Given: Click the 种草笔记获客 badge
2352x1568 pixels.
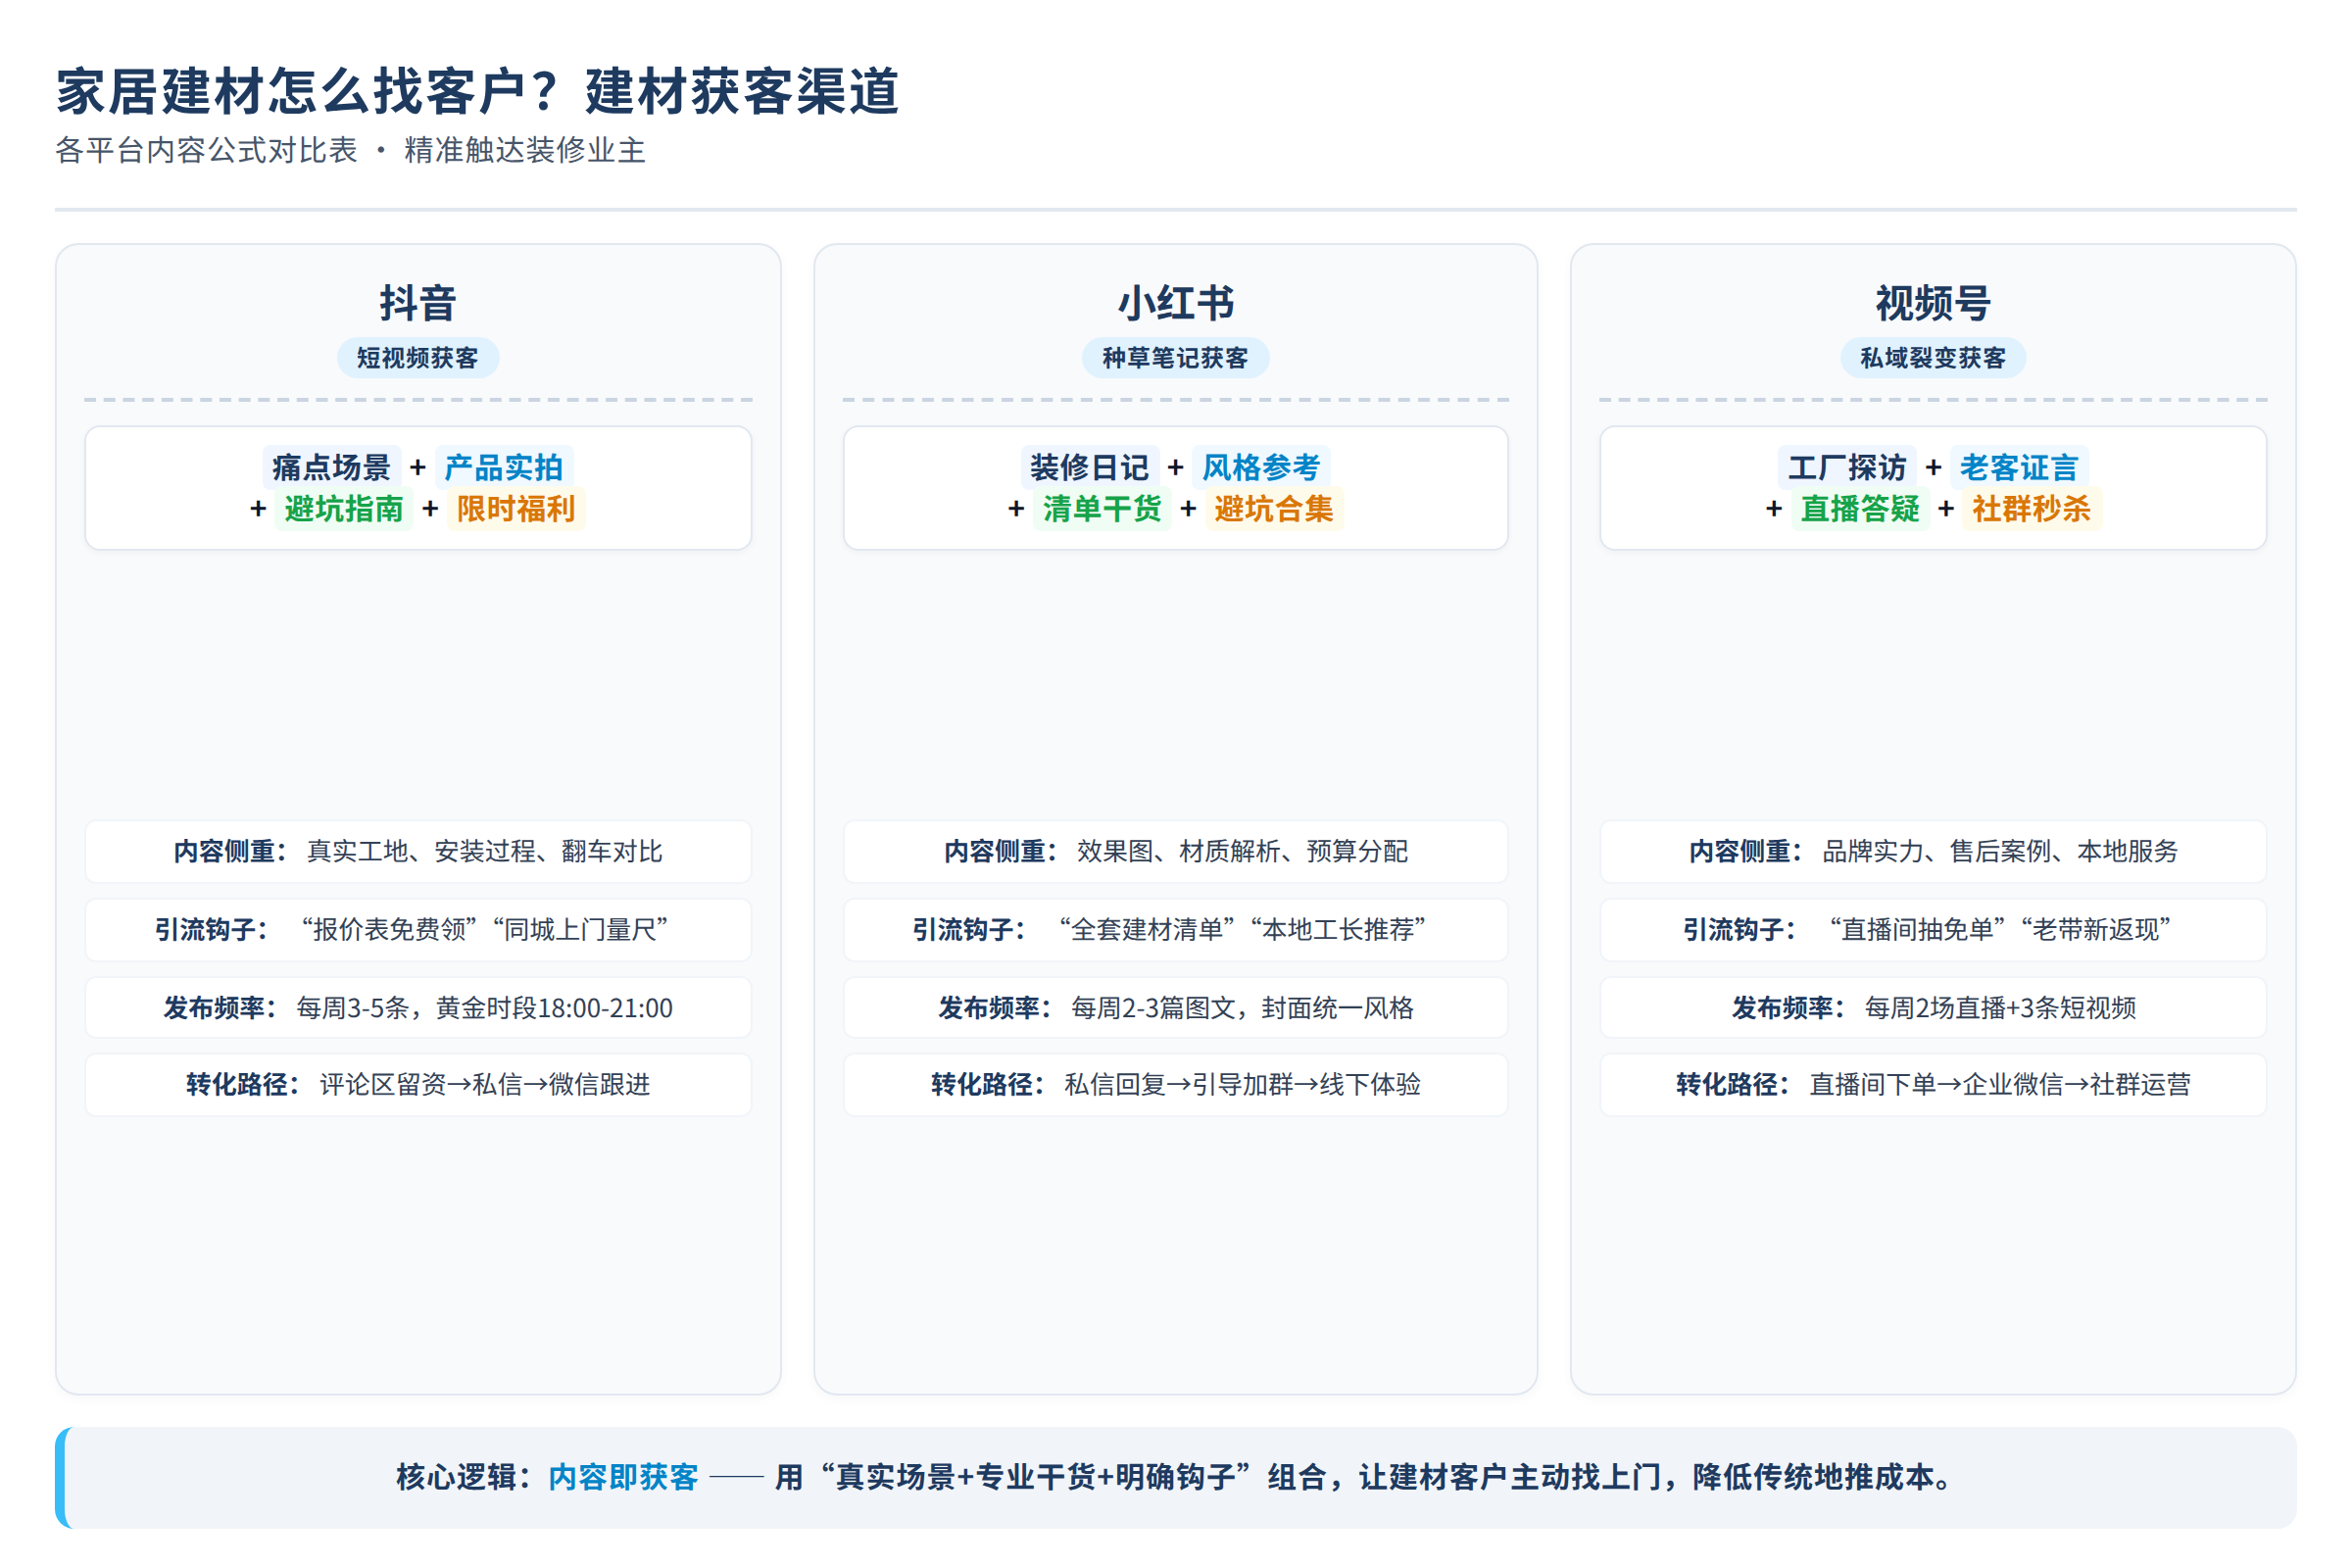Looking at the screenshot, I should [1176, 358].
